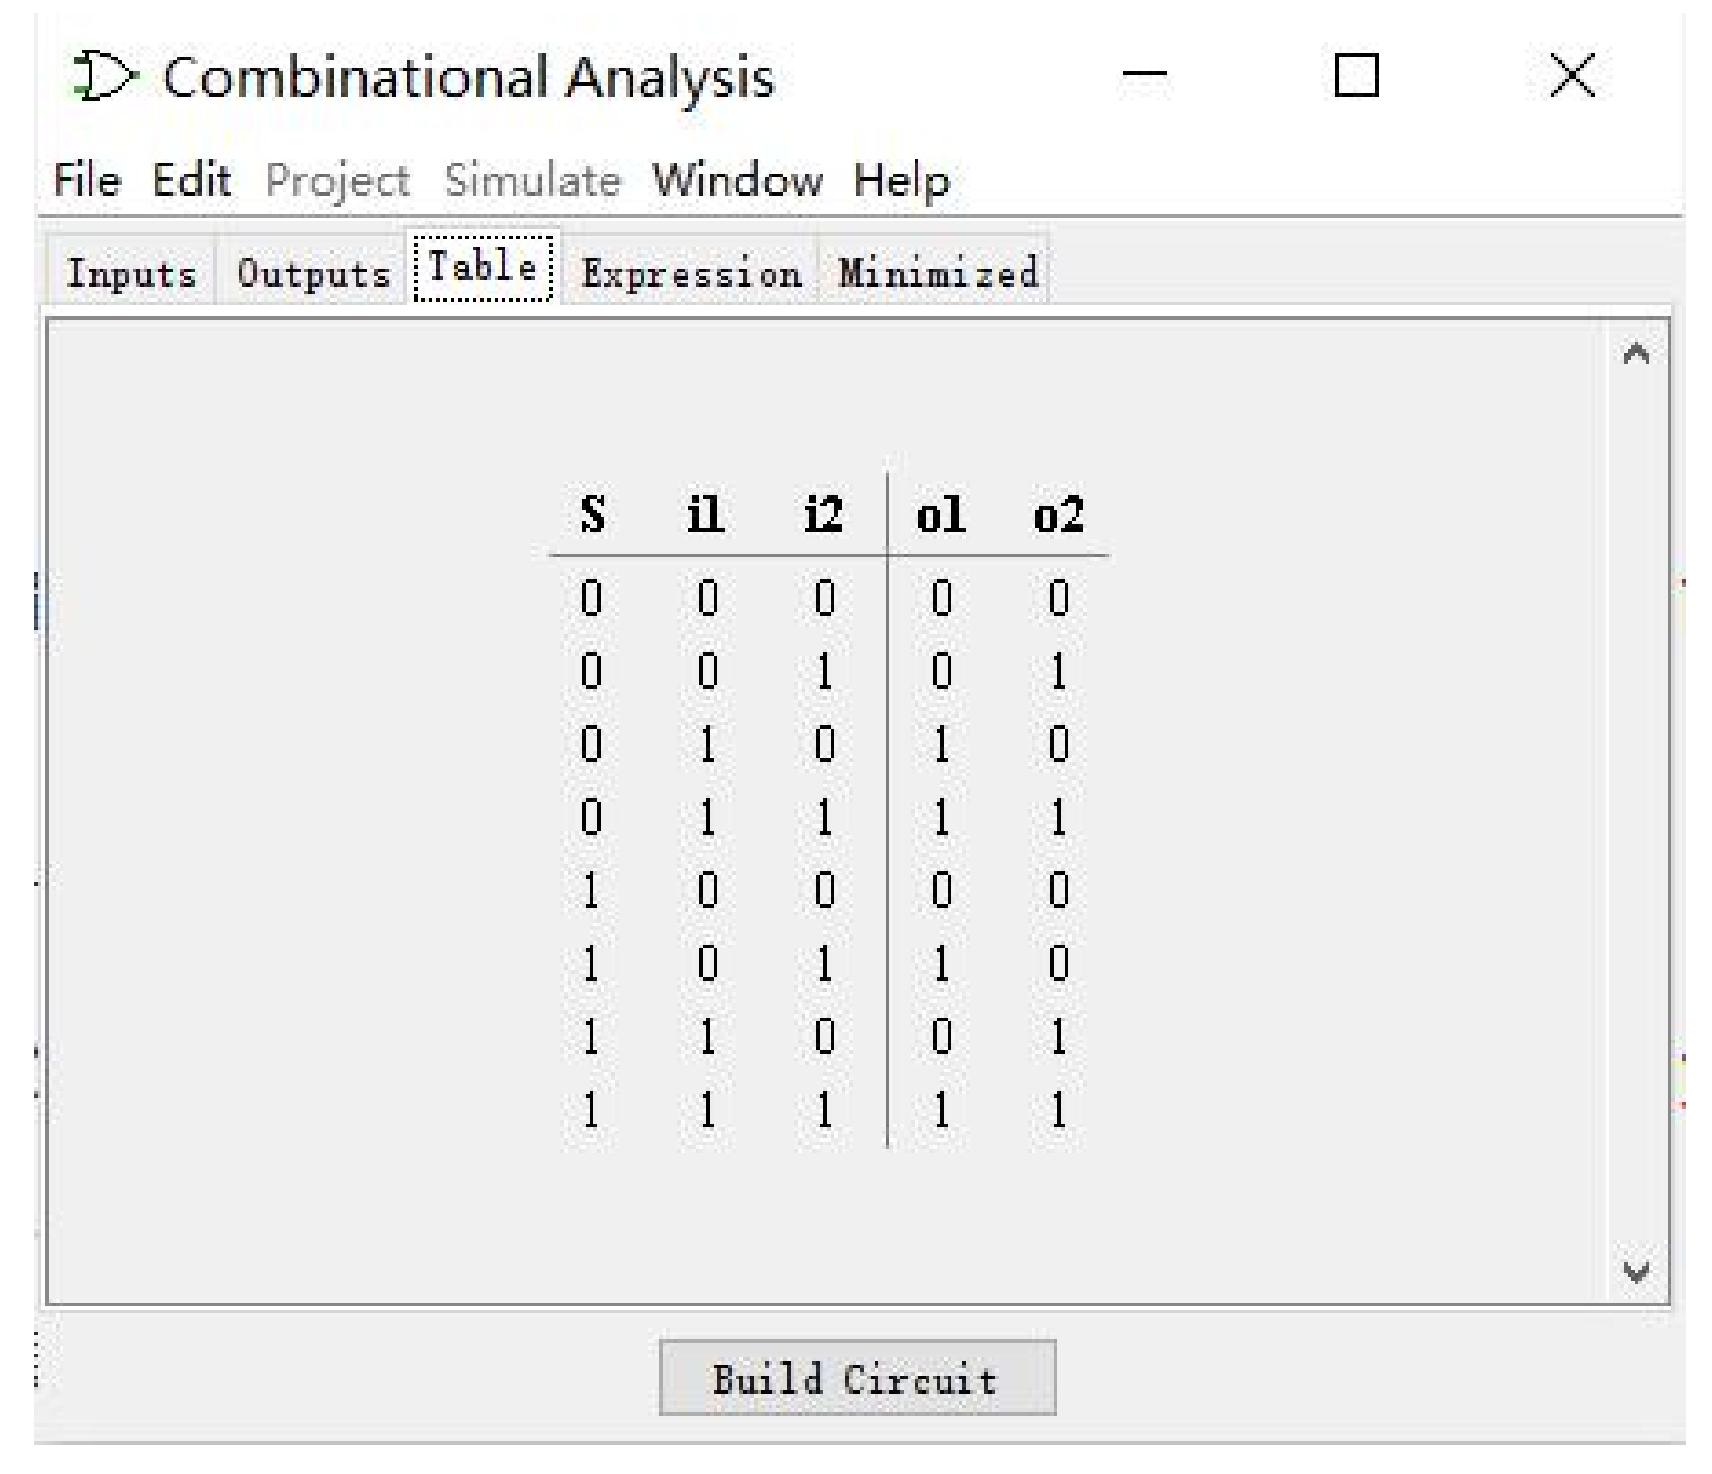Toggle o1 value for S=1, i1=0, i2=1
Viewport: 1712px width, 1474px height.
tap(941, 964)
